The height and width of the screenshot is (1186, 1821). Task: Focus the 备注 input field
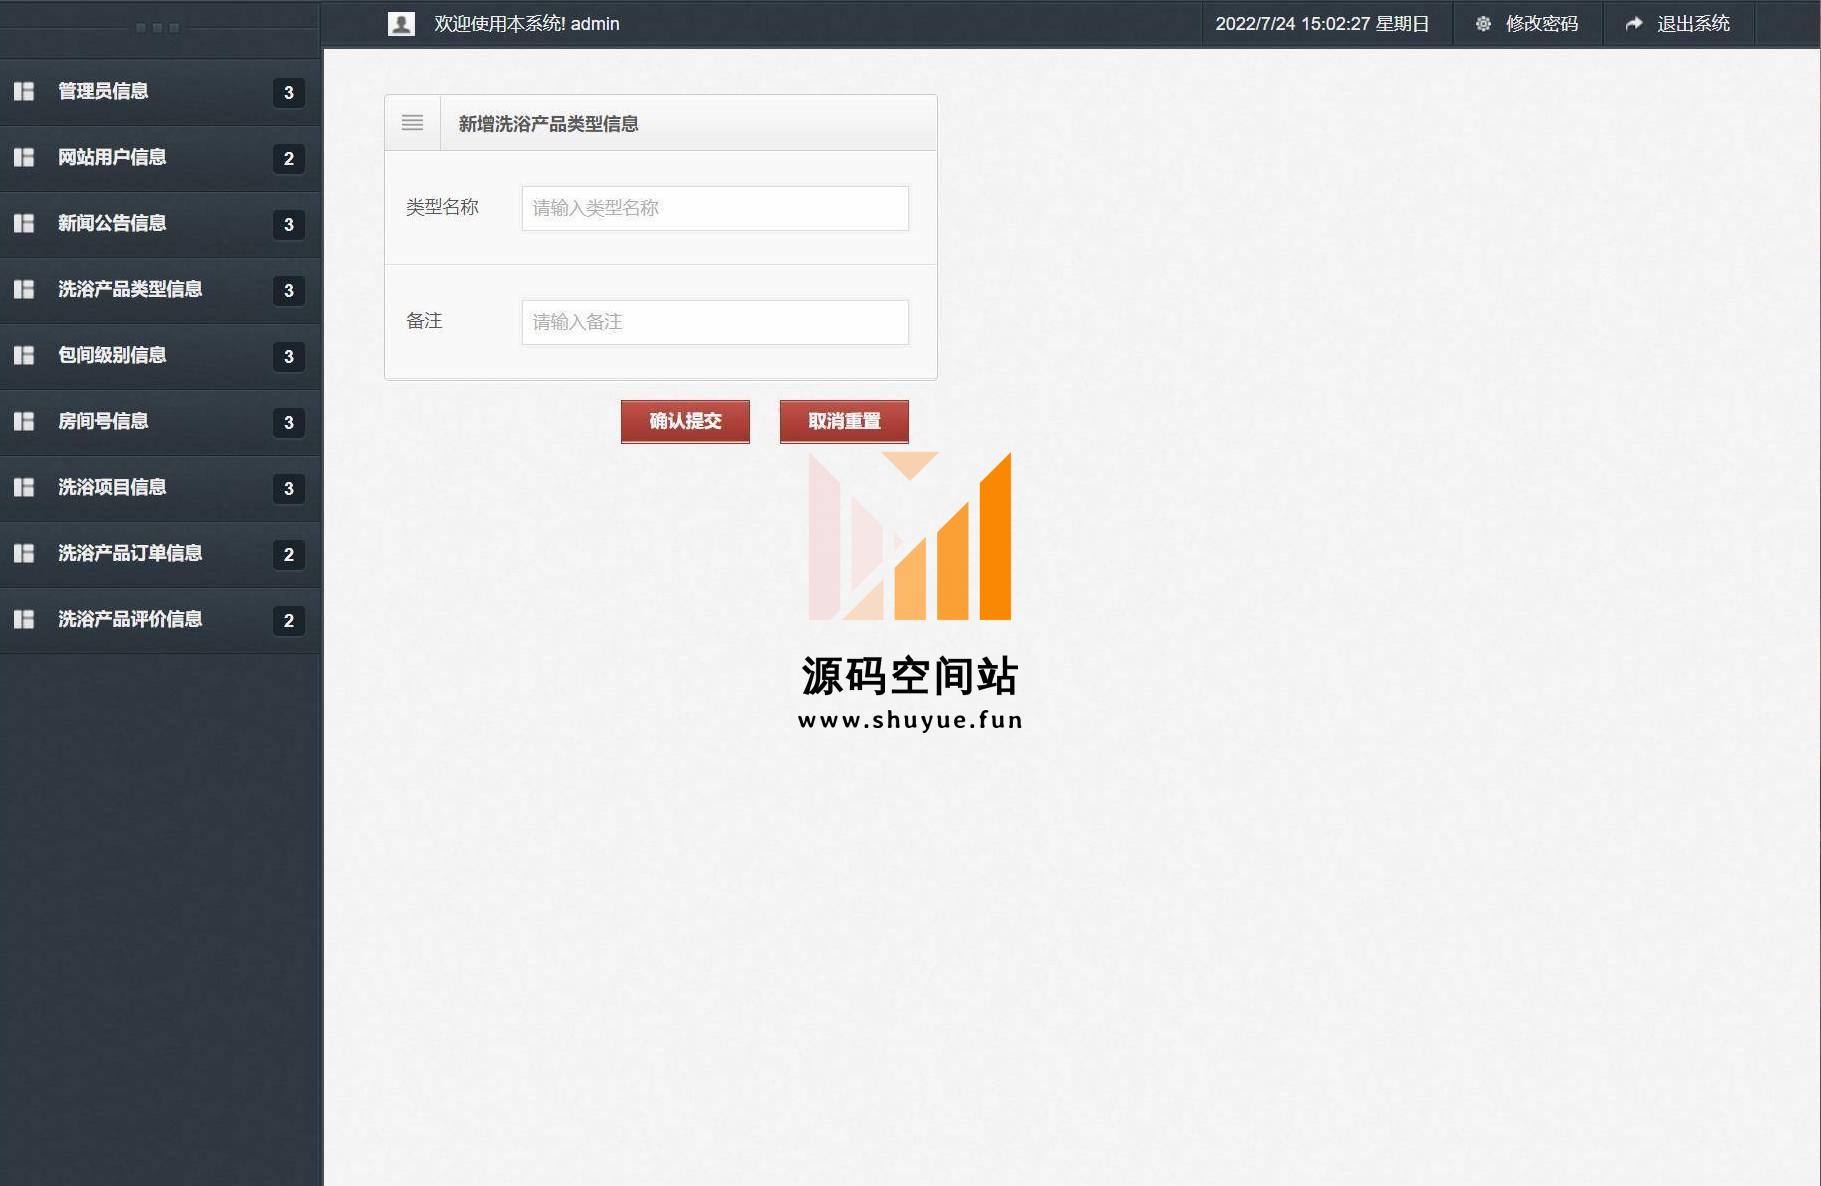click(x=715, y=322)
